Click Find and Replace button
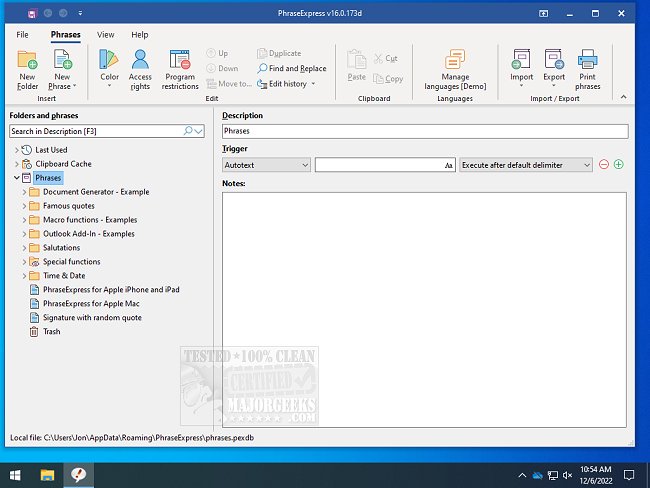Viewport: 650px width, 488px height. (292, 68)
